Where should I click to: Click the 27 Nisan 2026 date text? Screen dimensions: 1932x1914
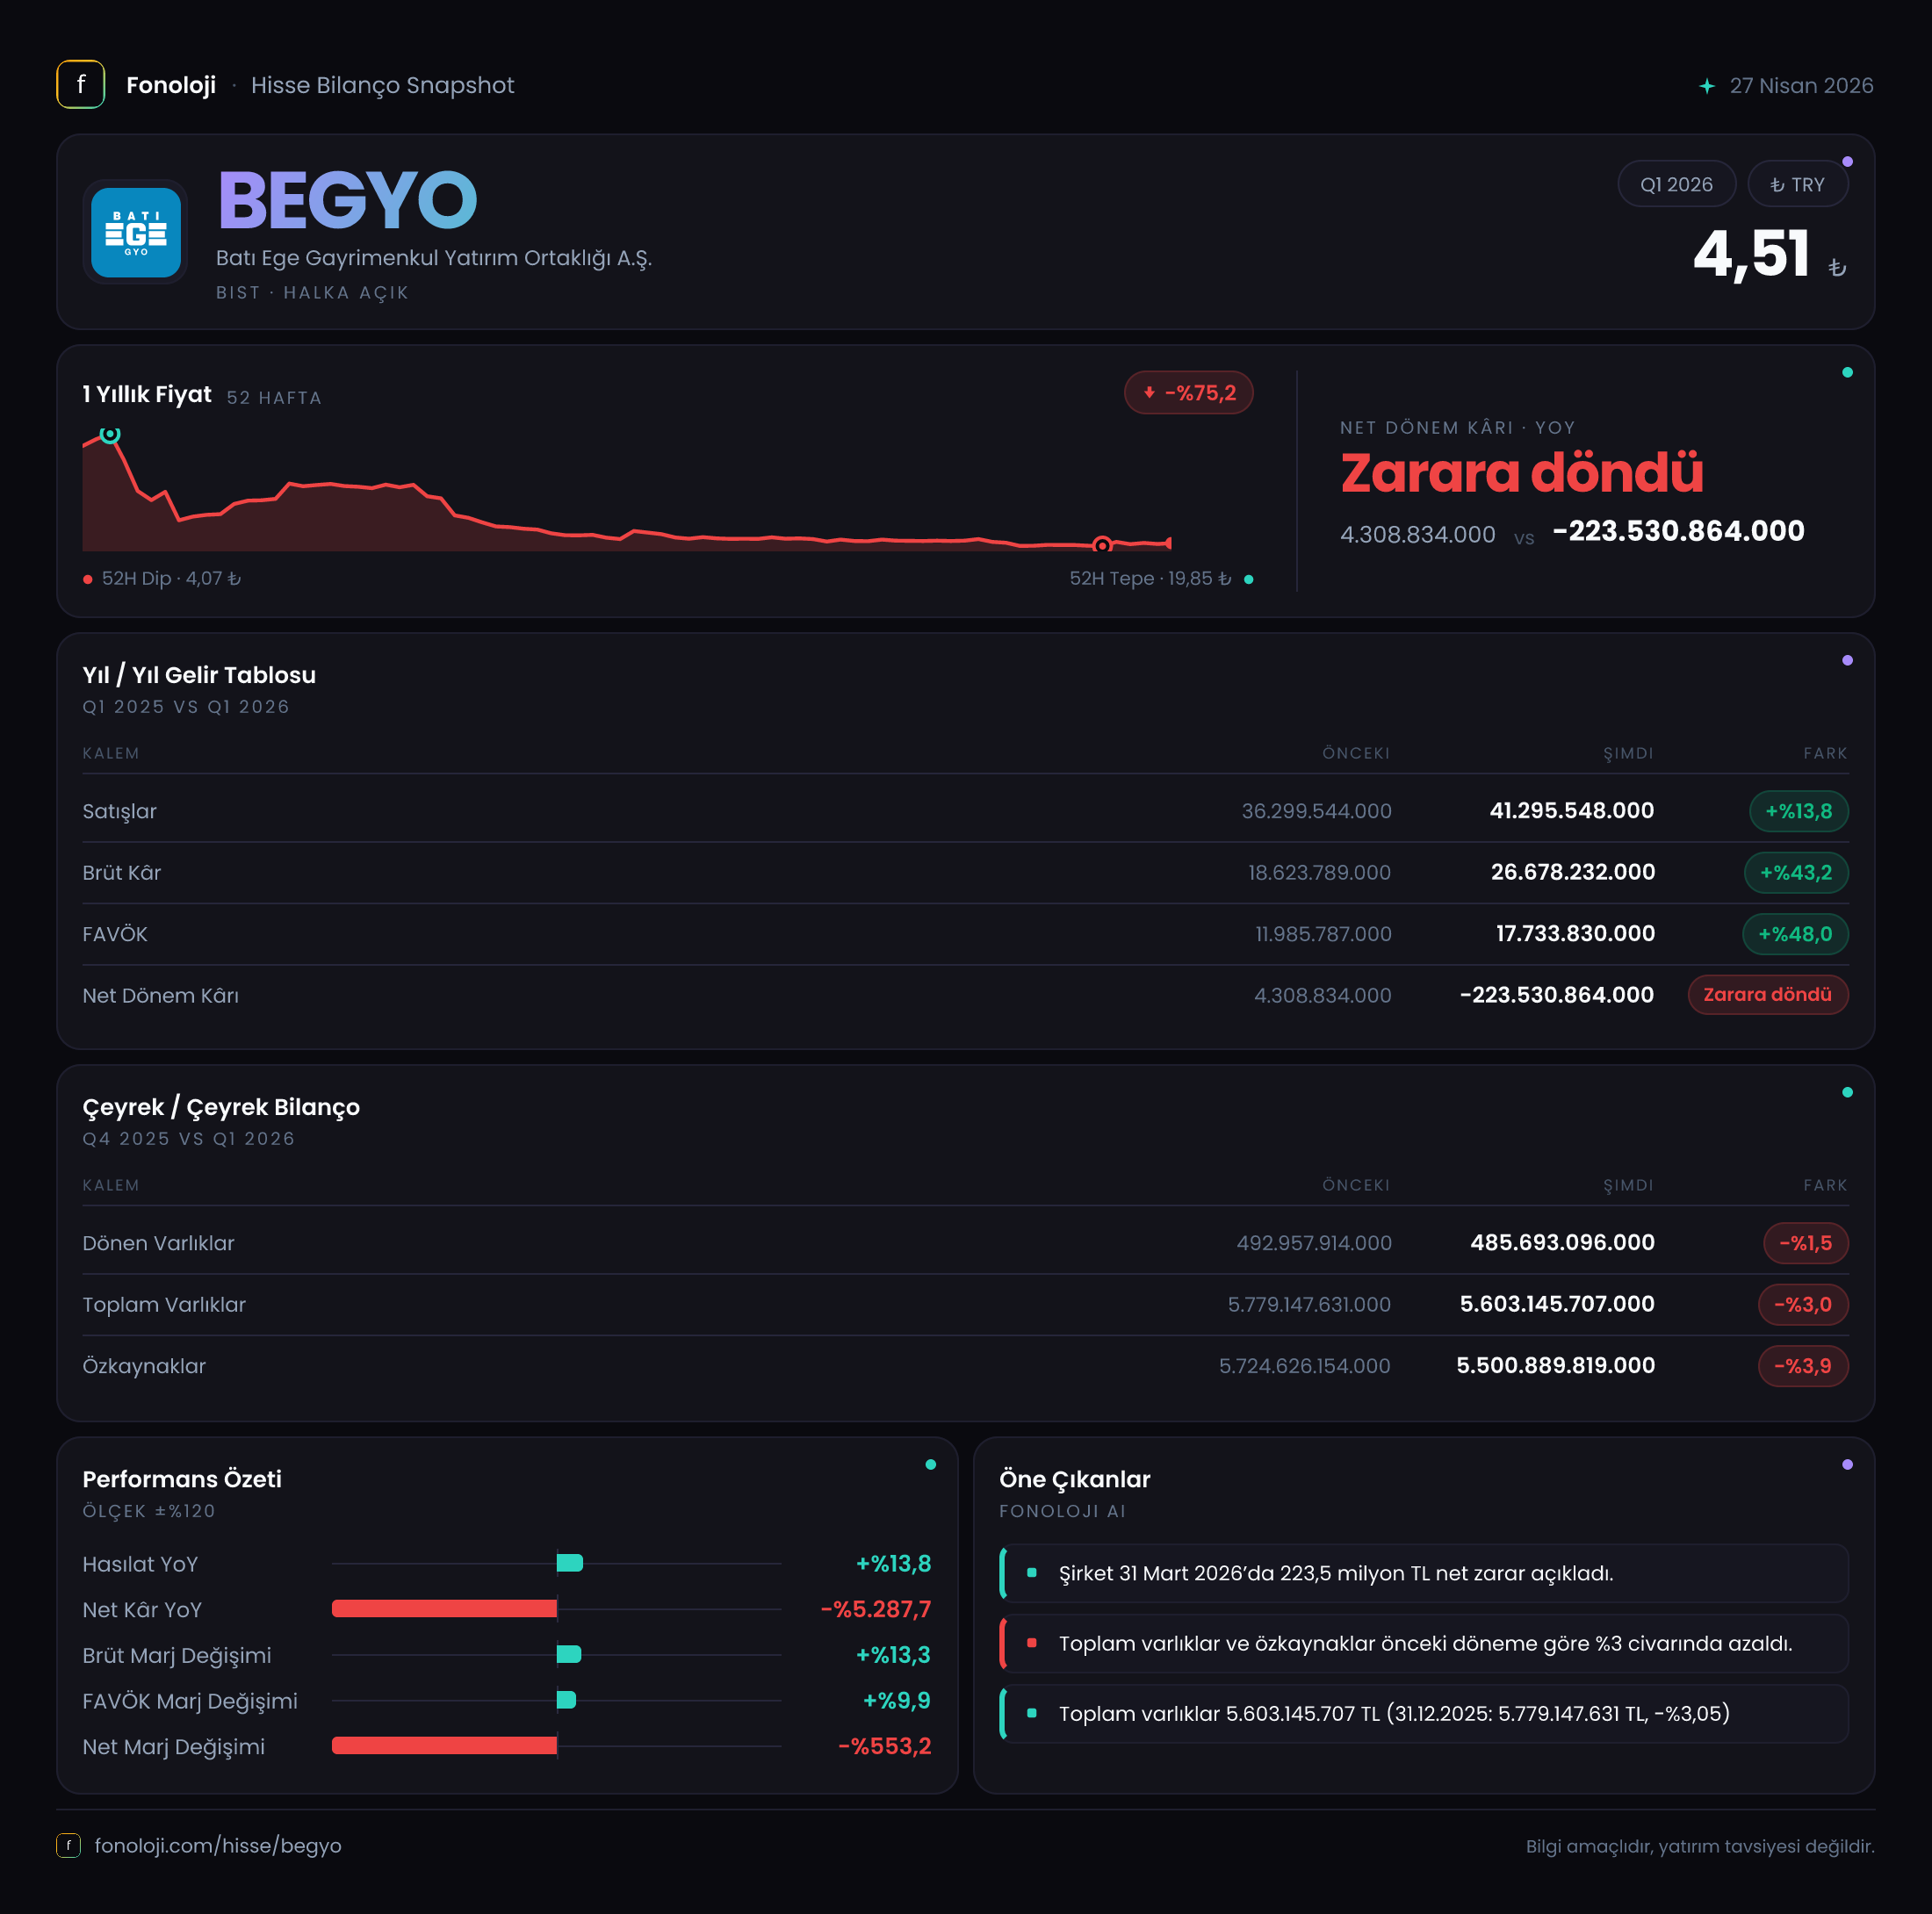[x=1801, y=86]
